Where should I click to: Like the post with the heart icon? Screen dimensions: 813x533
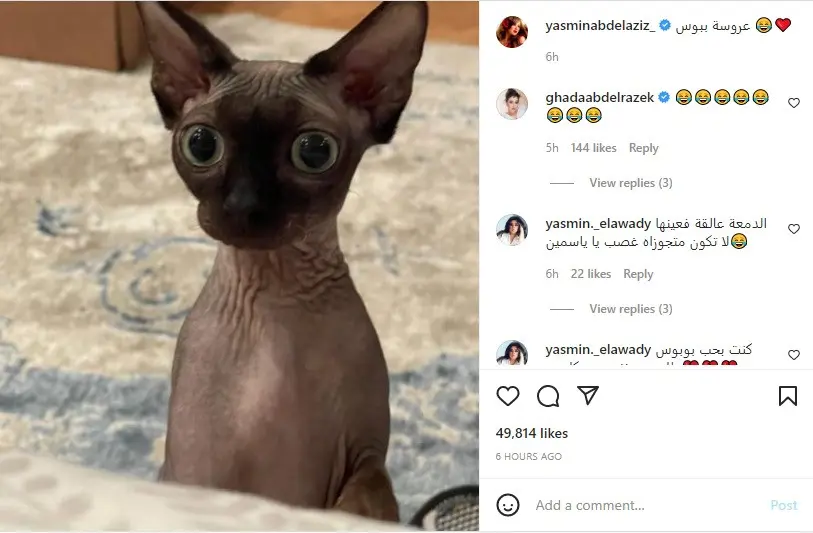[508, 396]
